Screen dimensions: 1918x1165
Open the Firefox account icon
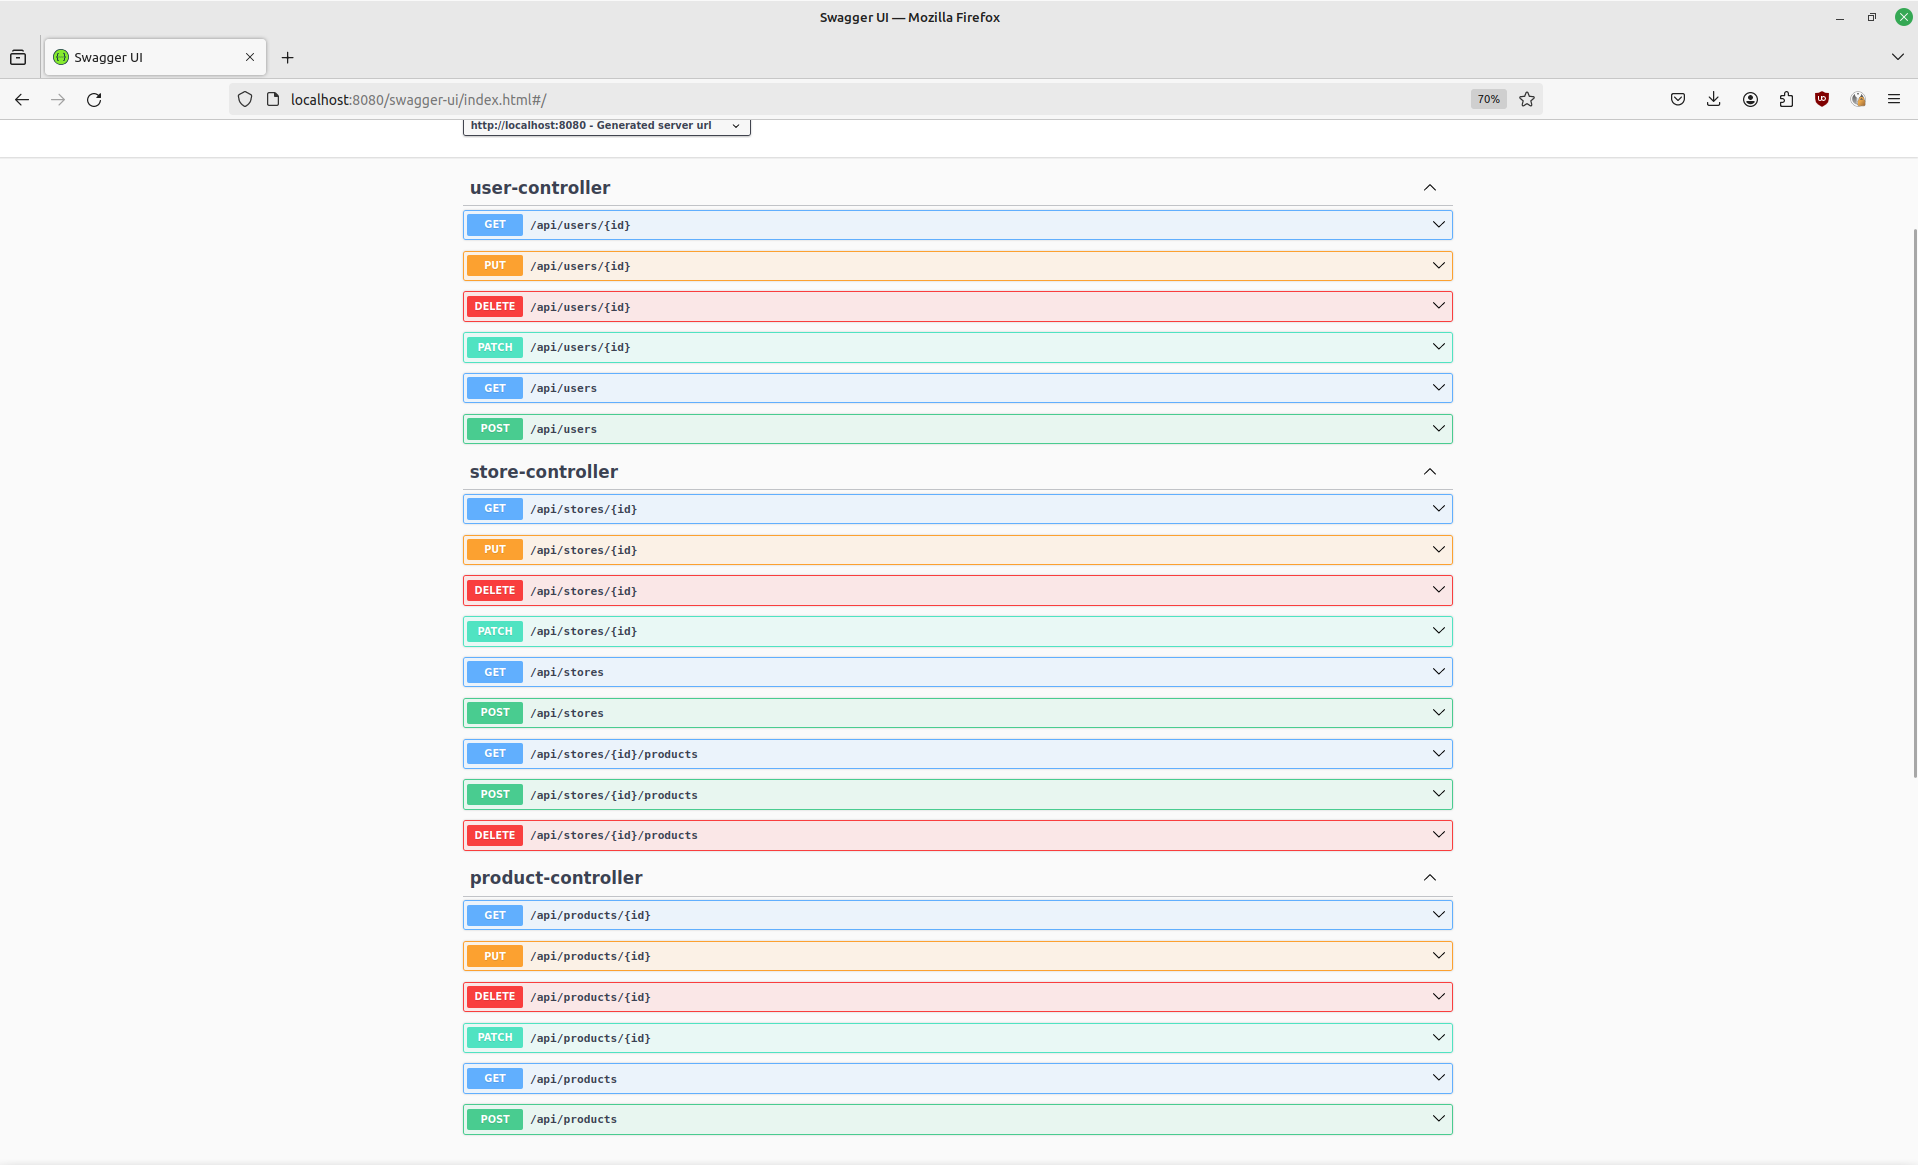[x=1750, y=99]
